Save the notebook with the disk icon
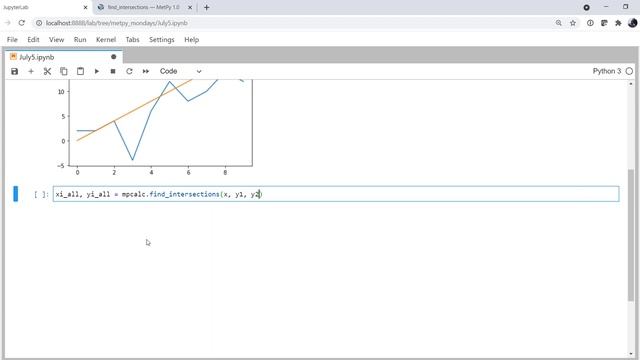This screenshot has height=360, width=640. click(15, 71)
